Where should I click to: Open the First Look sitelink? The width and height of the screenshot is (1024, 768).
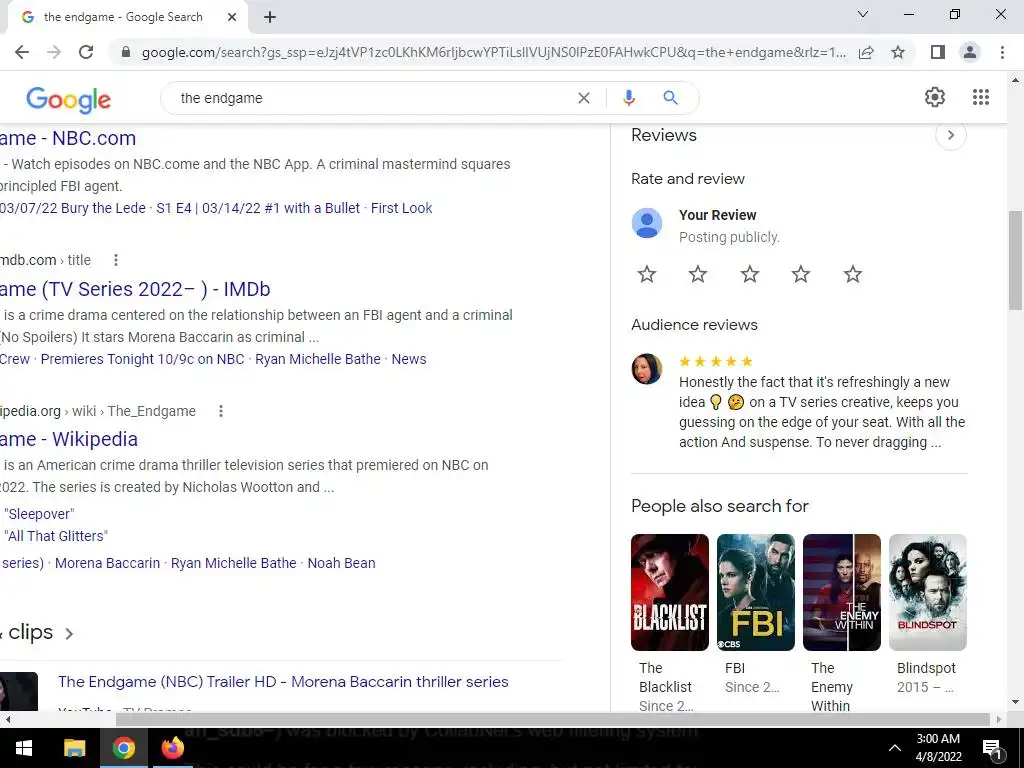point(402,208)
